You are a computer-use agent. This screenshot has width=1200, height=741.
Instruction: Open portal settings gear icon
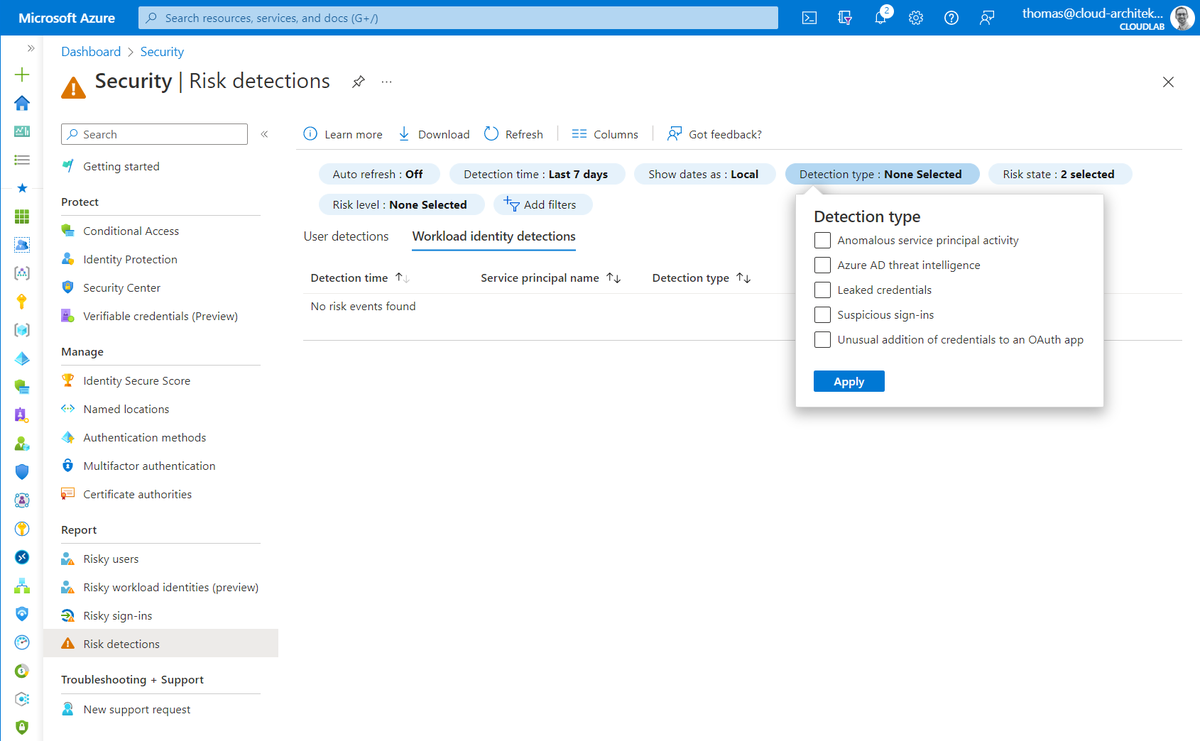tap(916, 18)
